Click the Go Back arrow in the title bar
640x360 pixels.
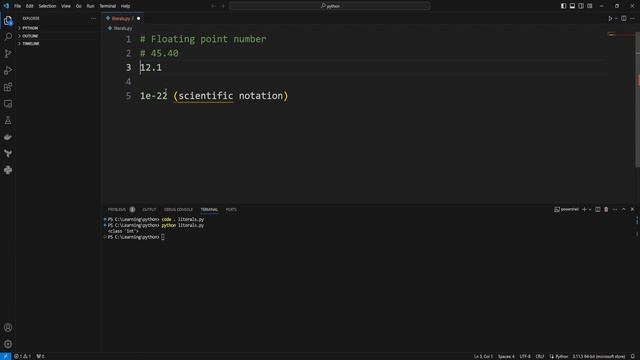pos(213,6)
